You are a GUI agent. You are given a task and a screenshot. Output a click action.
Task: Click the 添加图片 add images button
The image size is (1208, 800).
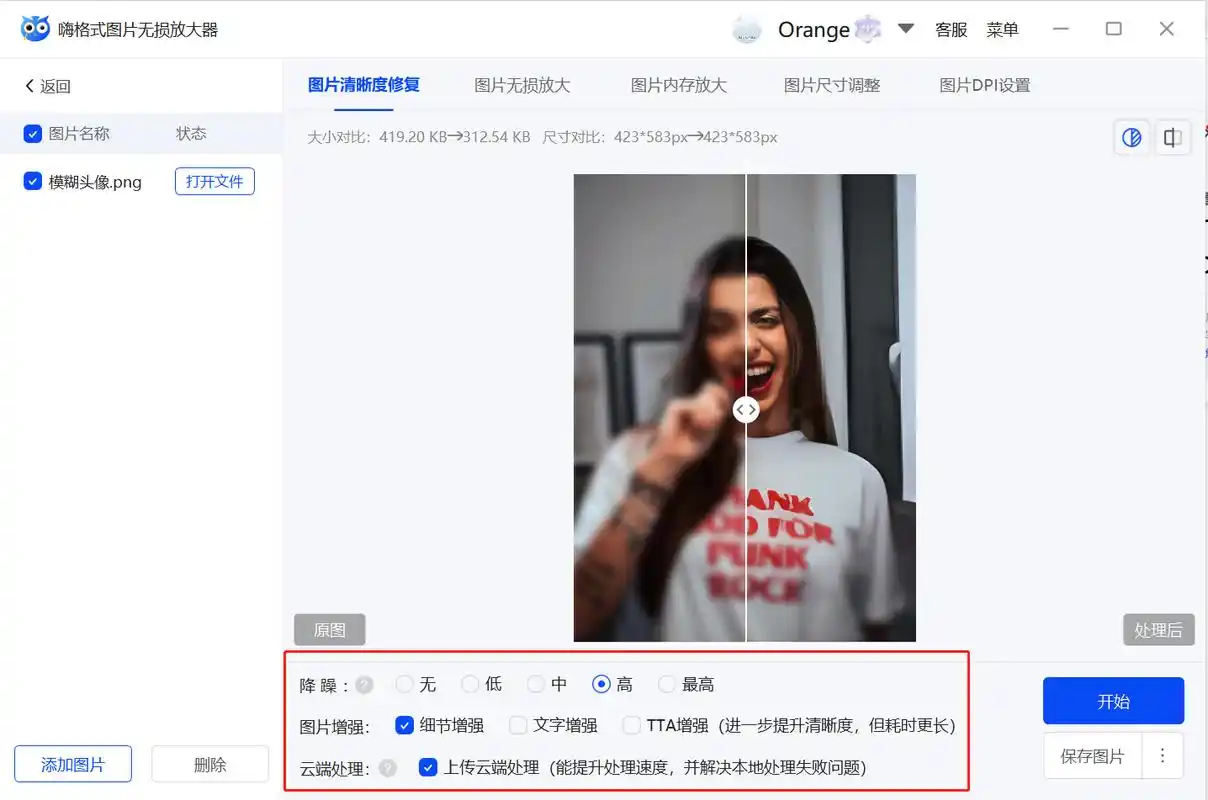72,763
